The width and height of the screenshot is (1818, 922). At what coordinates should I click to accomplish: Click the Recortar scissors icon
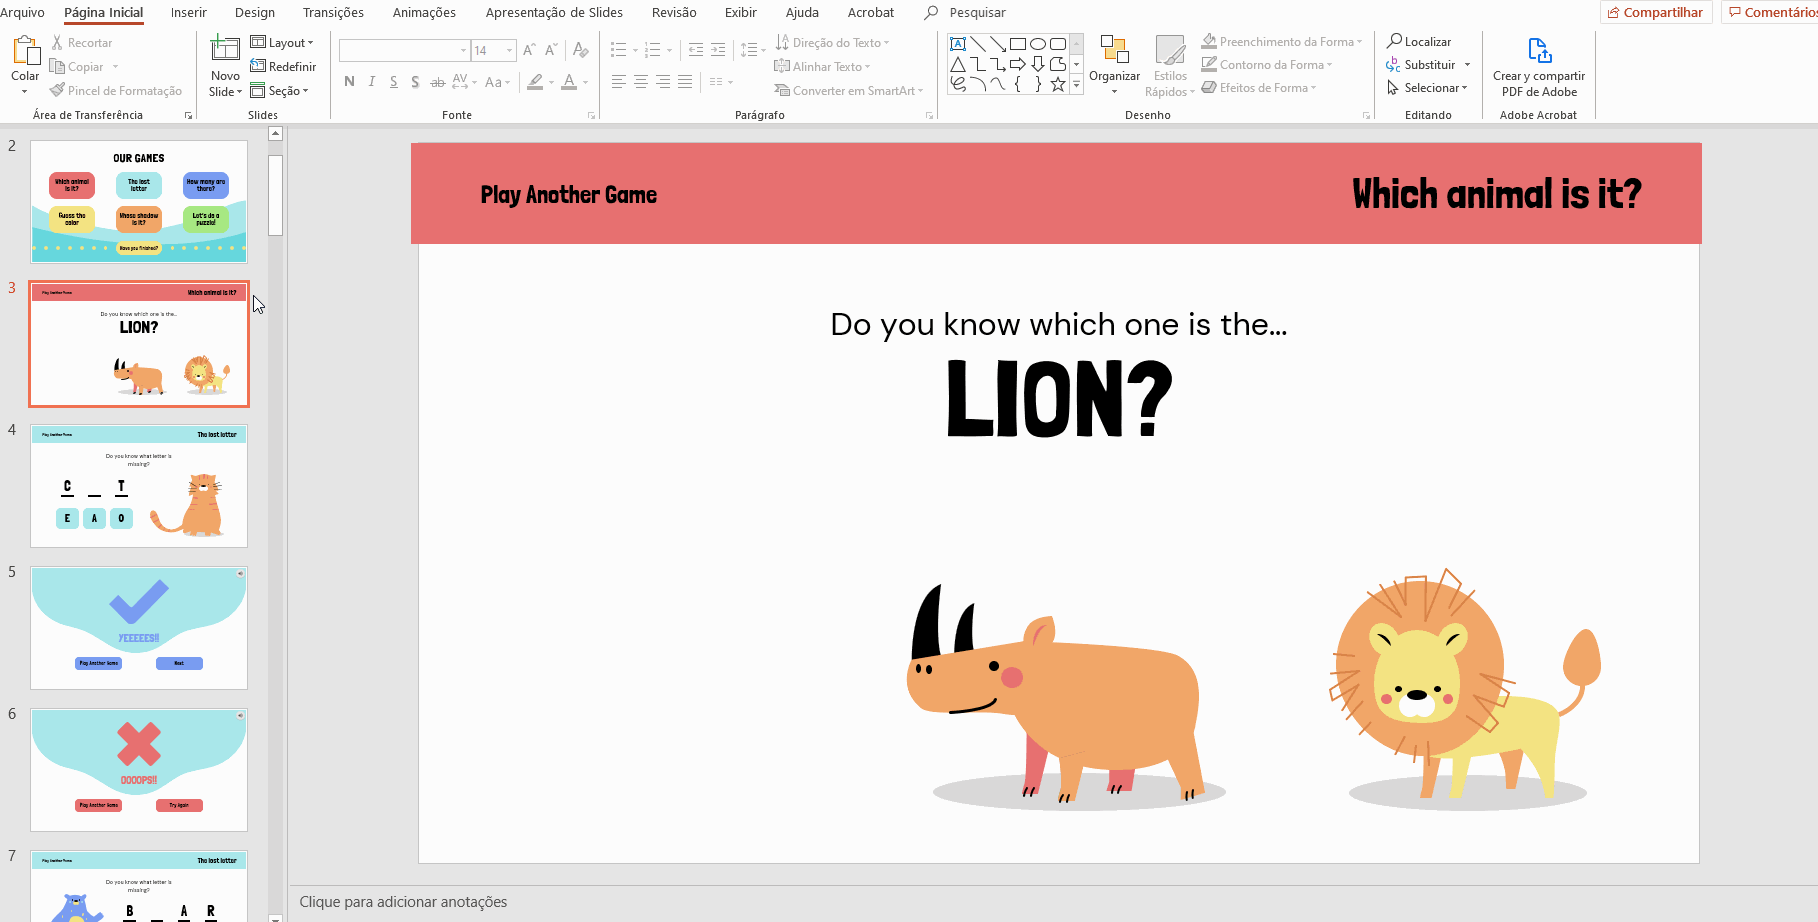57,43
